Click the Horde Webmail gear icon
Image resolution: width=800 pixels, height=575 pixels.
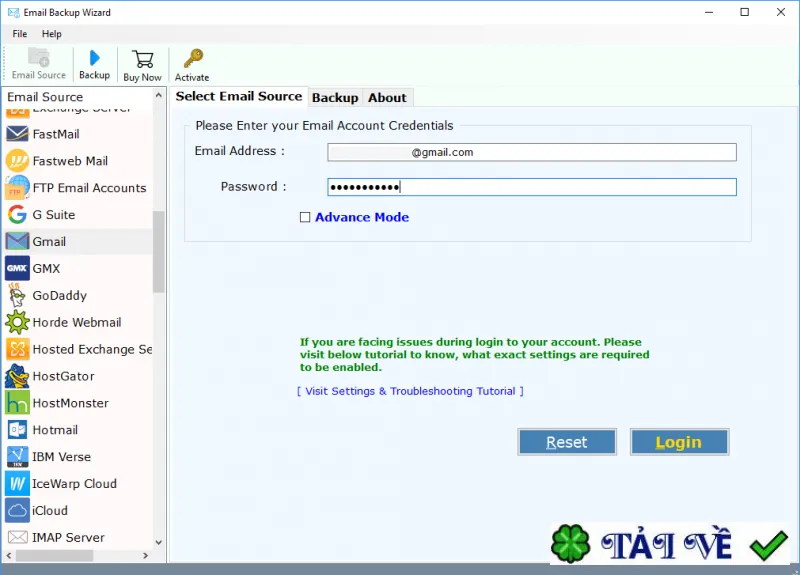pyautogui.click(x=17, y=322)
